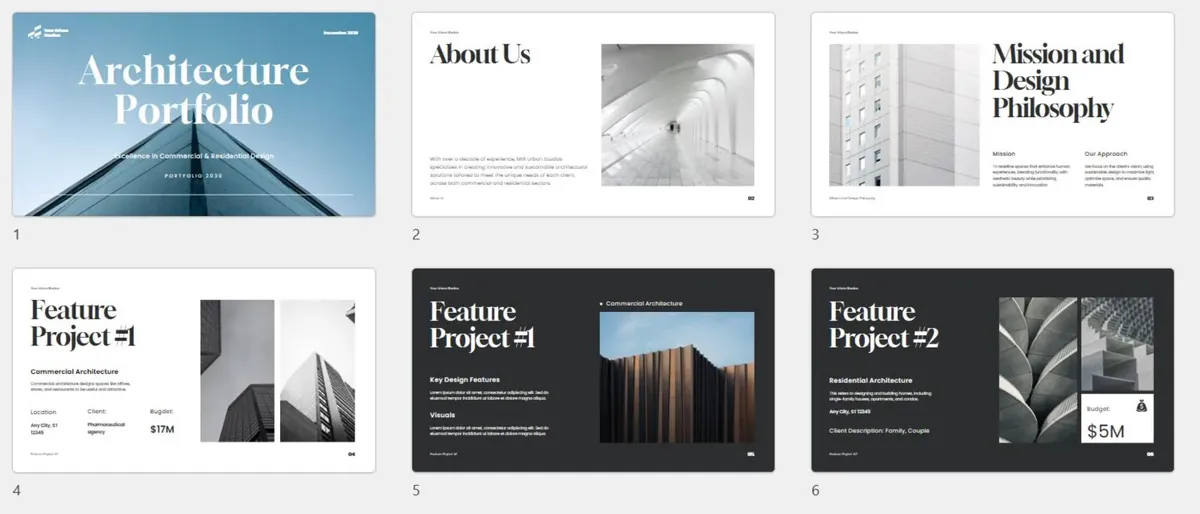Click the "$17M" budget value
Screen dimensions: 1200x514
point(162,429)
